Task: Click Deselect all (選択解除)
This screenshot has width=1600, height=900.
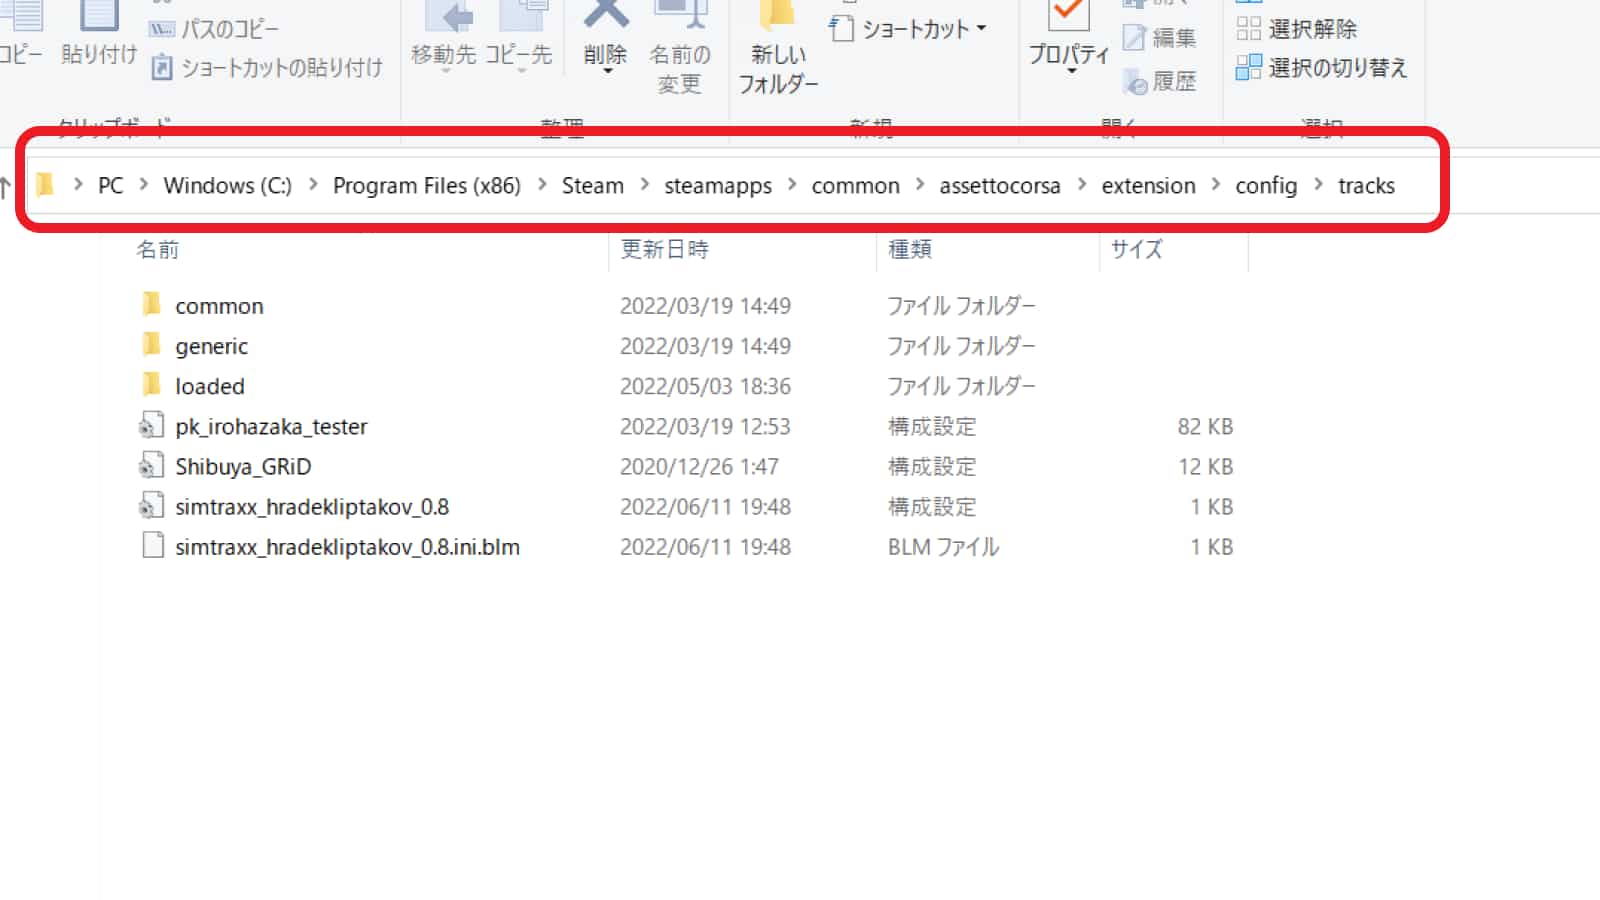Action: (1297, 29)
